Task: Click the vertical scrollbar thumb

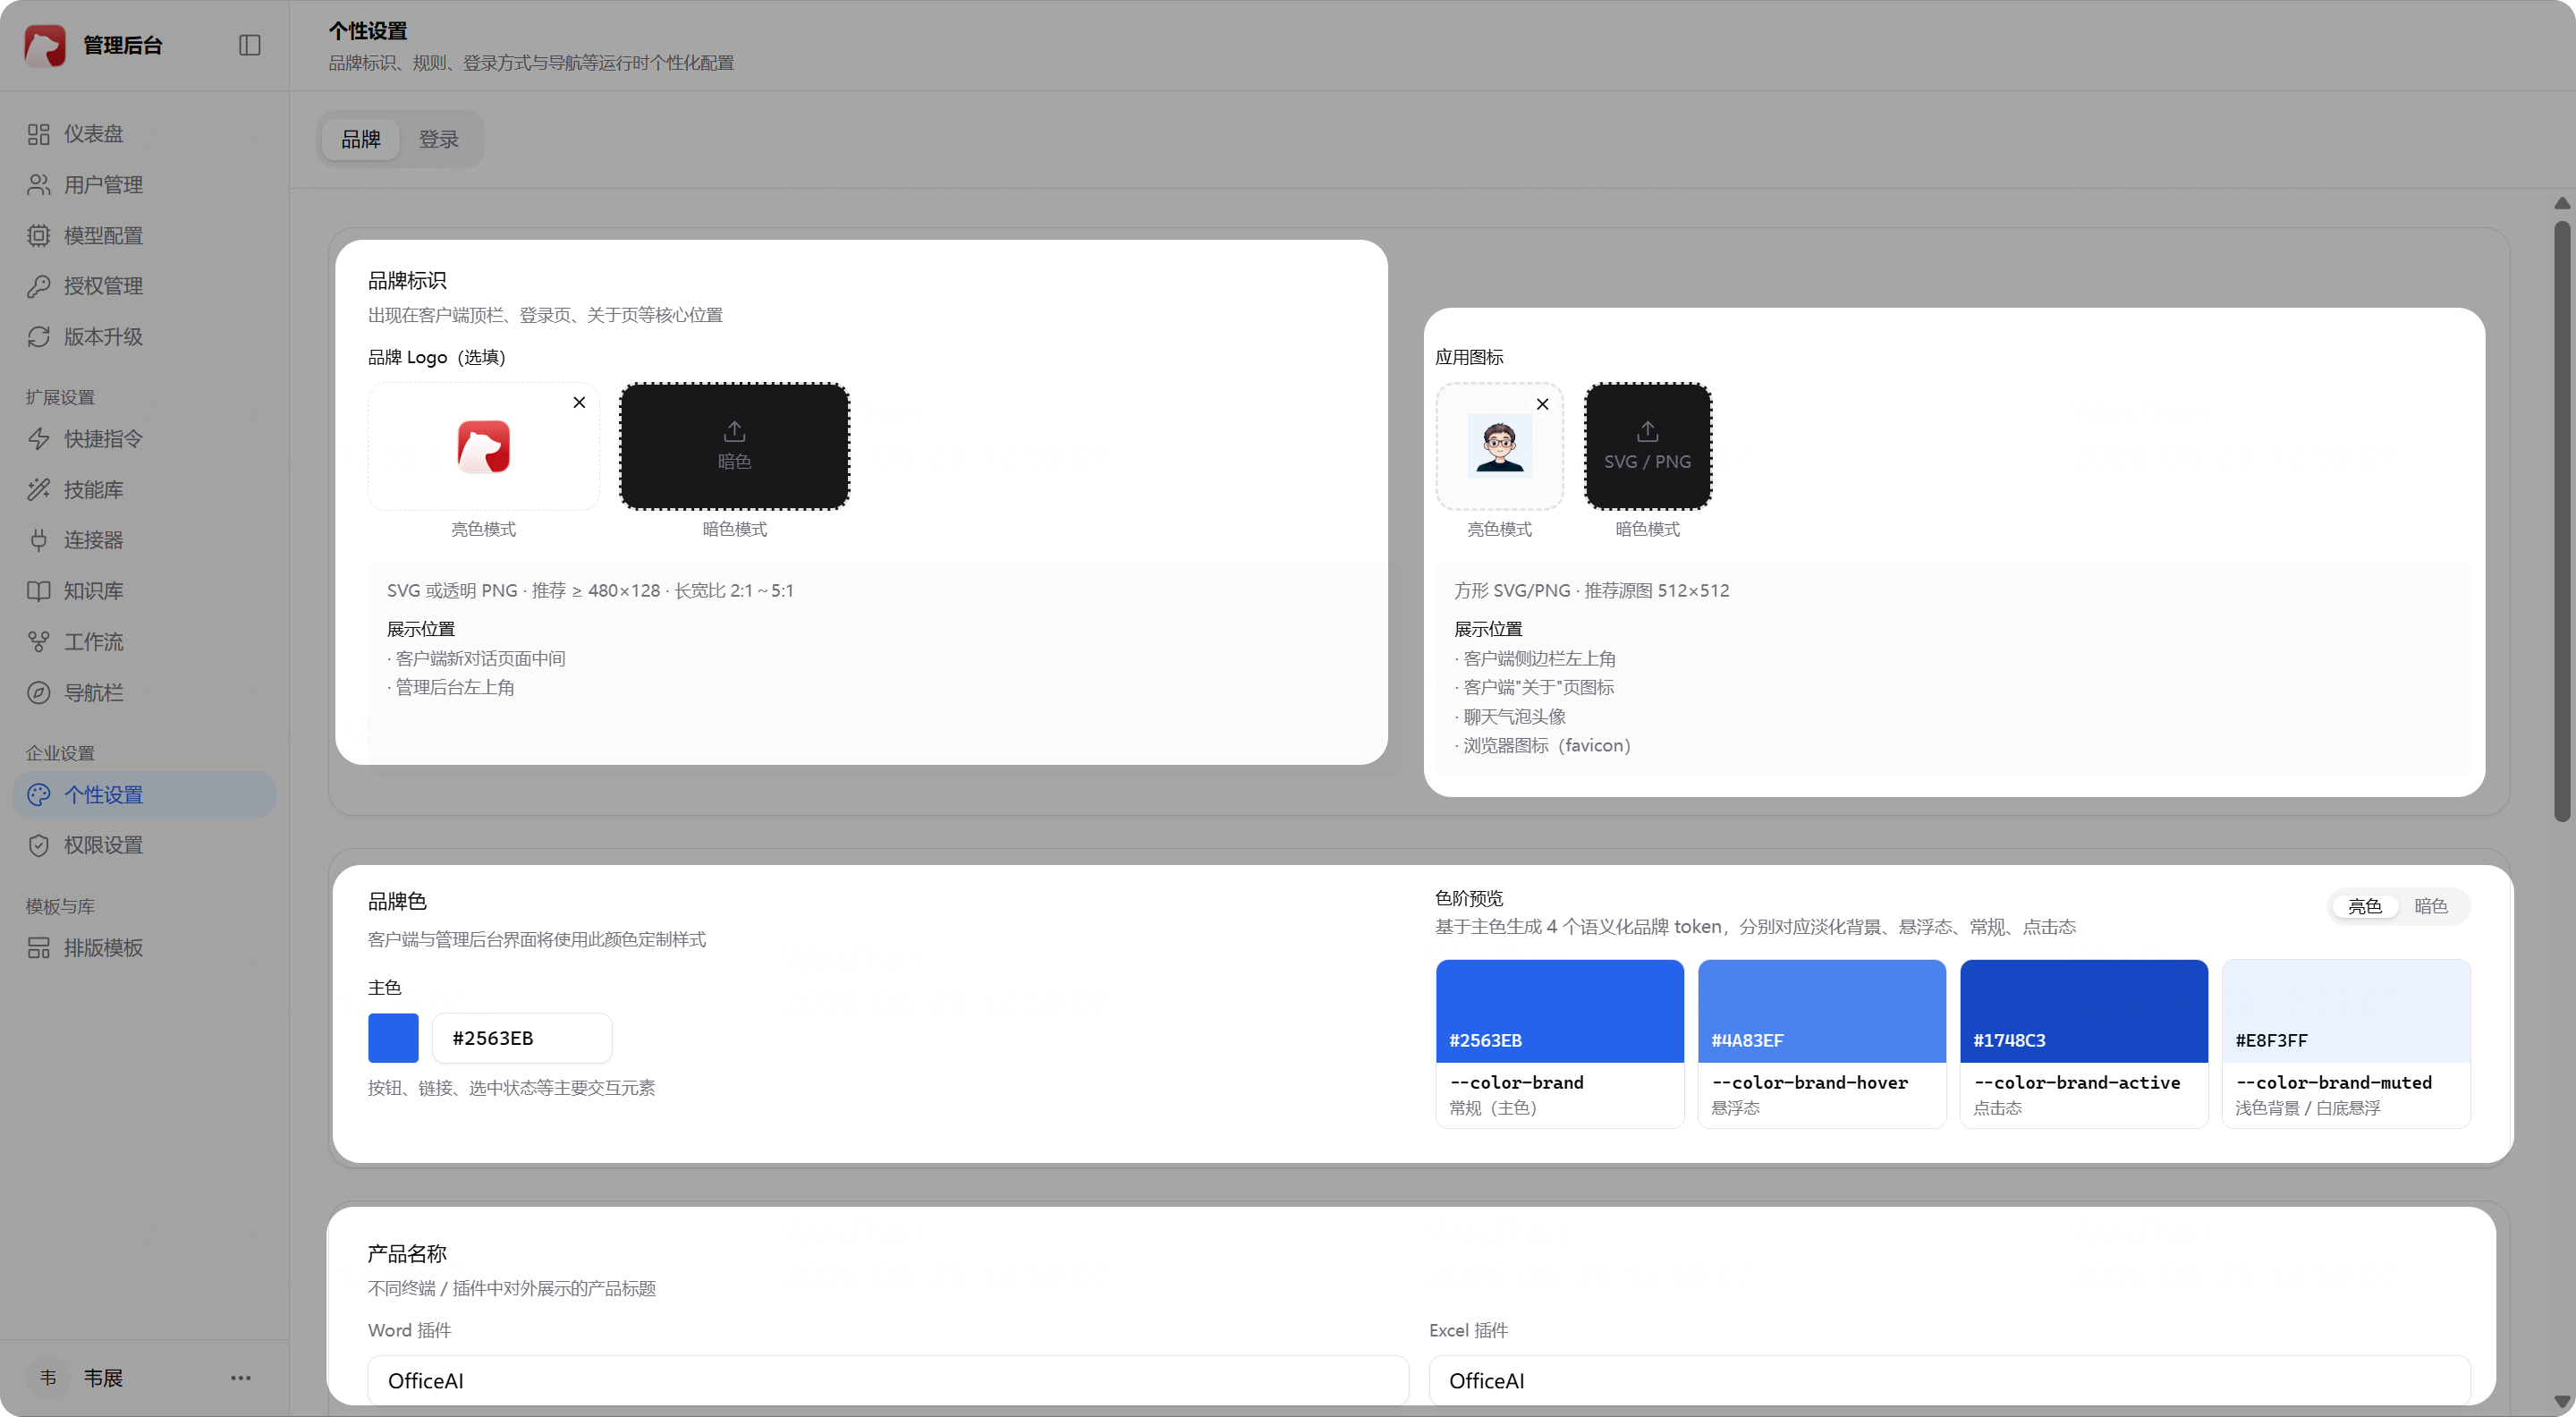Action: (2562, 520)
